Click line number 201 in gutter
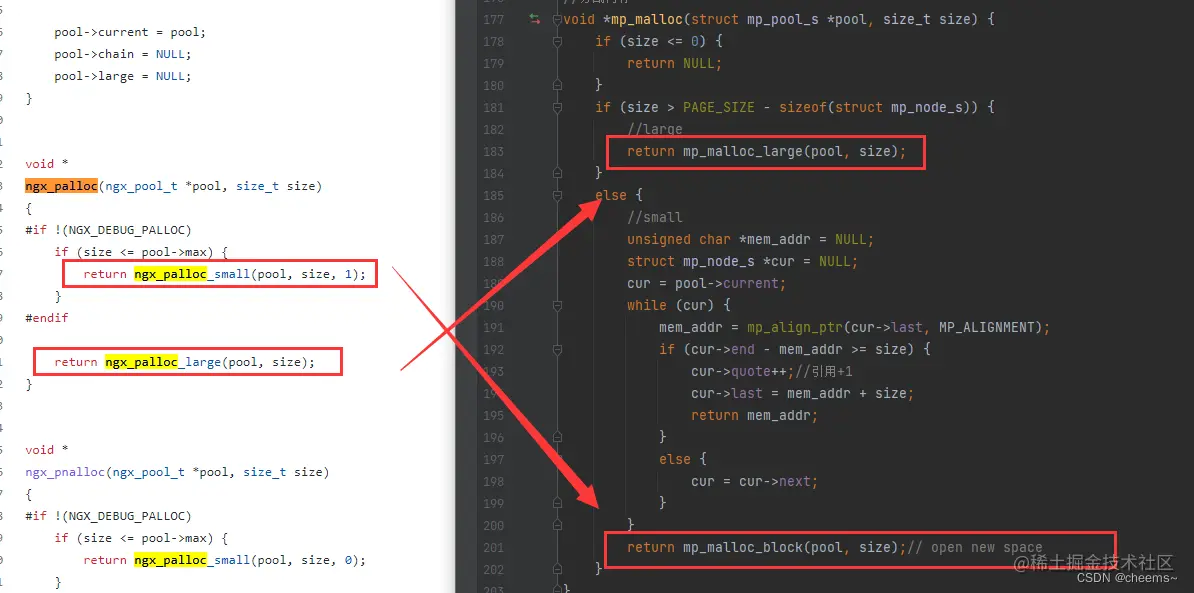 (x=494, y=547)
